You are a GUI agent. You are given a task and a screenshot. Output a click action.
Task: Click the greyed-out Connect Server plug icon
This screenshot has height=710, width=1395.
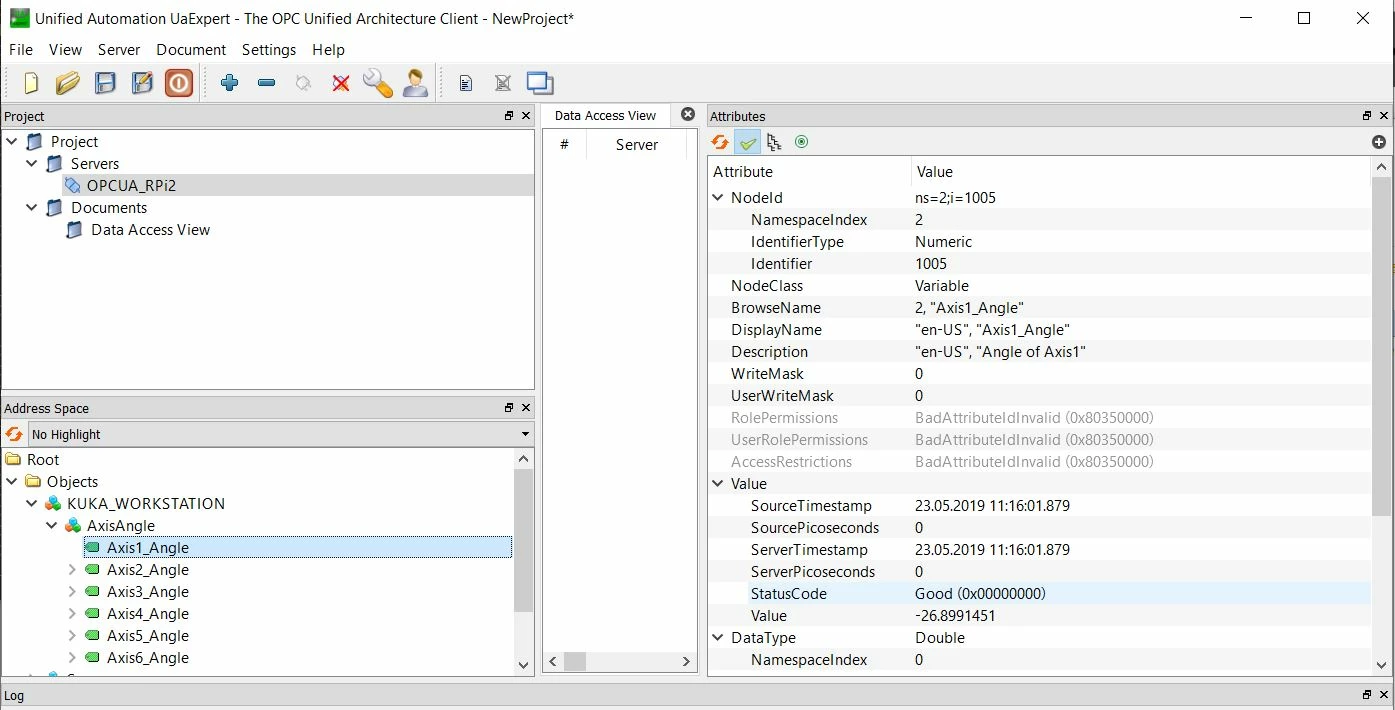click(x=304, y=83)
